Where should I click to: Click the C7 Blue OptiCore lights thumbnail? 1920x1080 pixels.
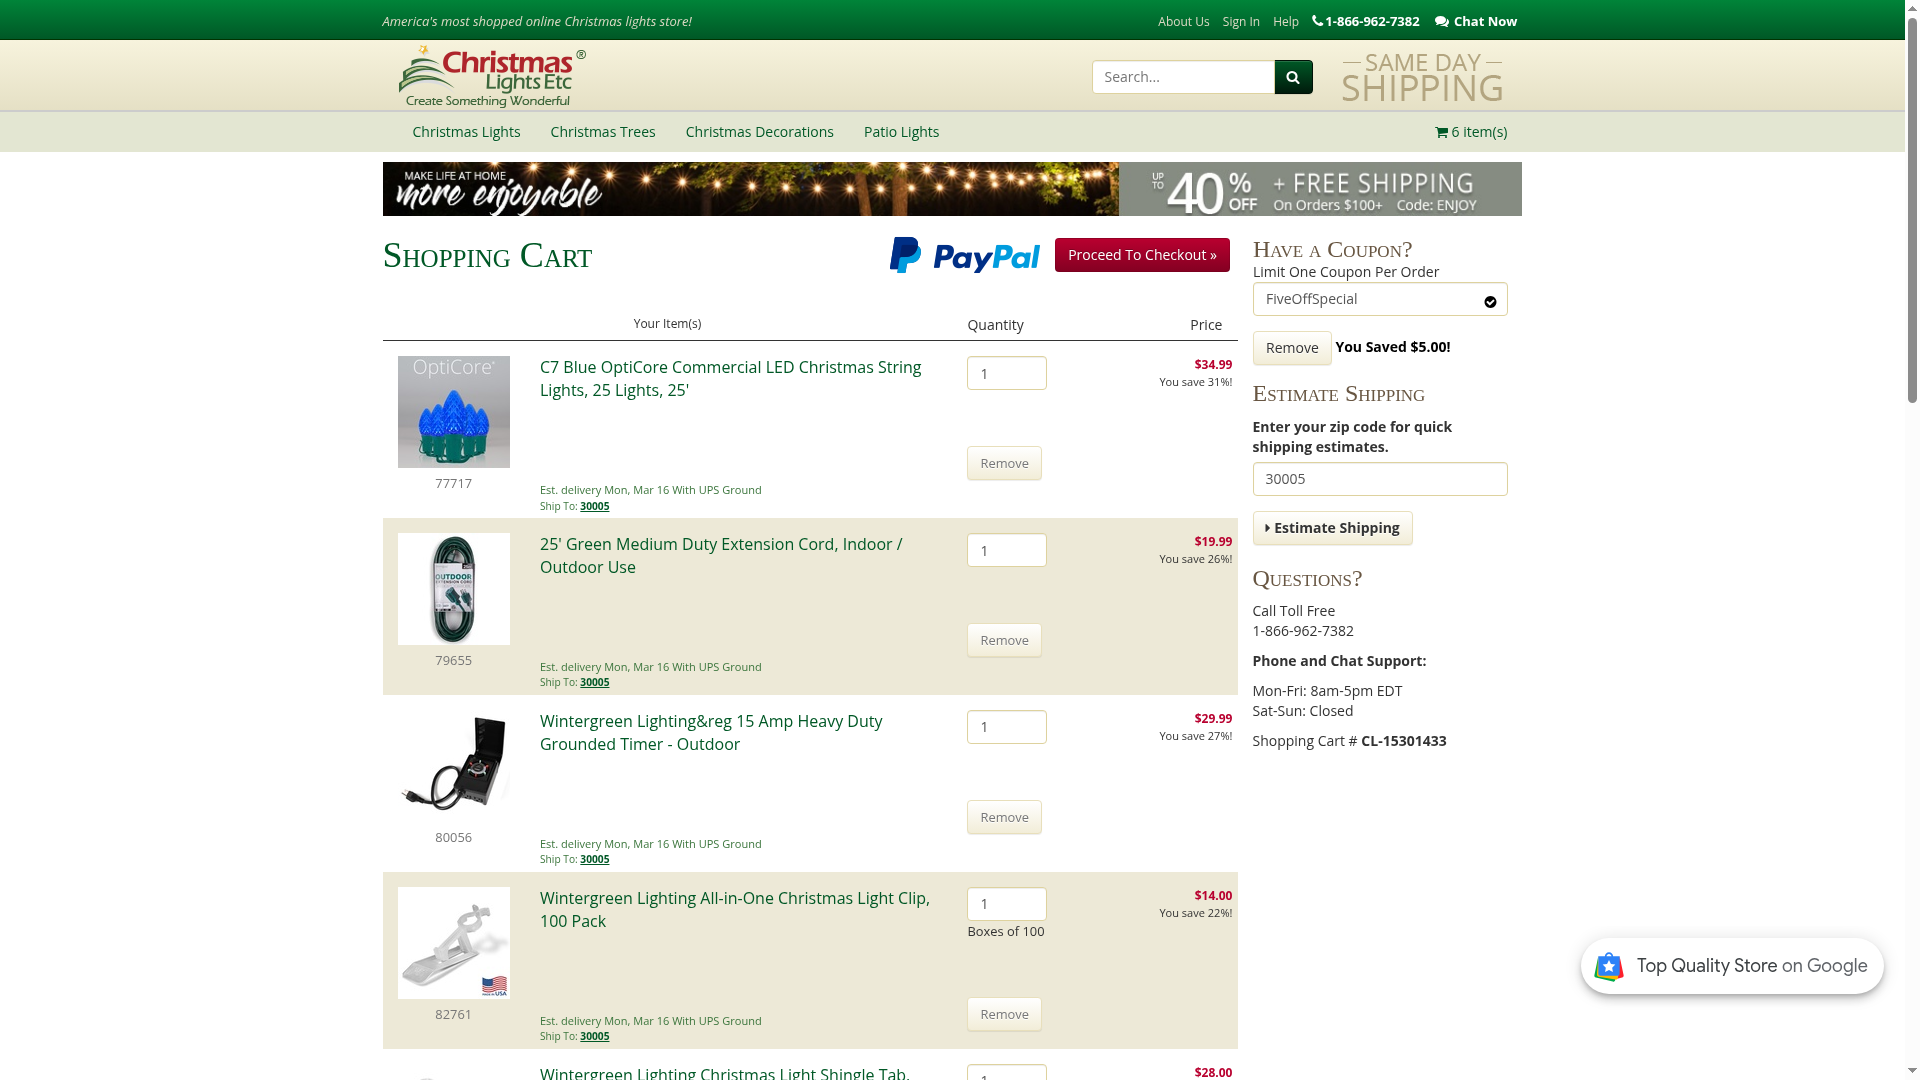(x=453, y=412)
